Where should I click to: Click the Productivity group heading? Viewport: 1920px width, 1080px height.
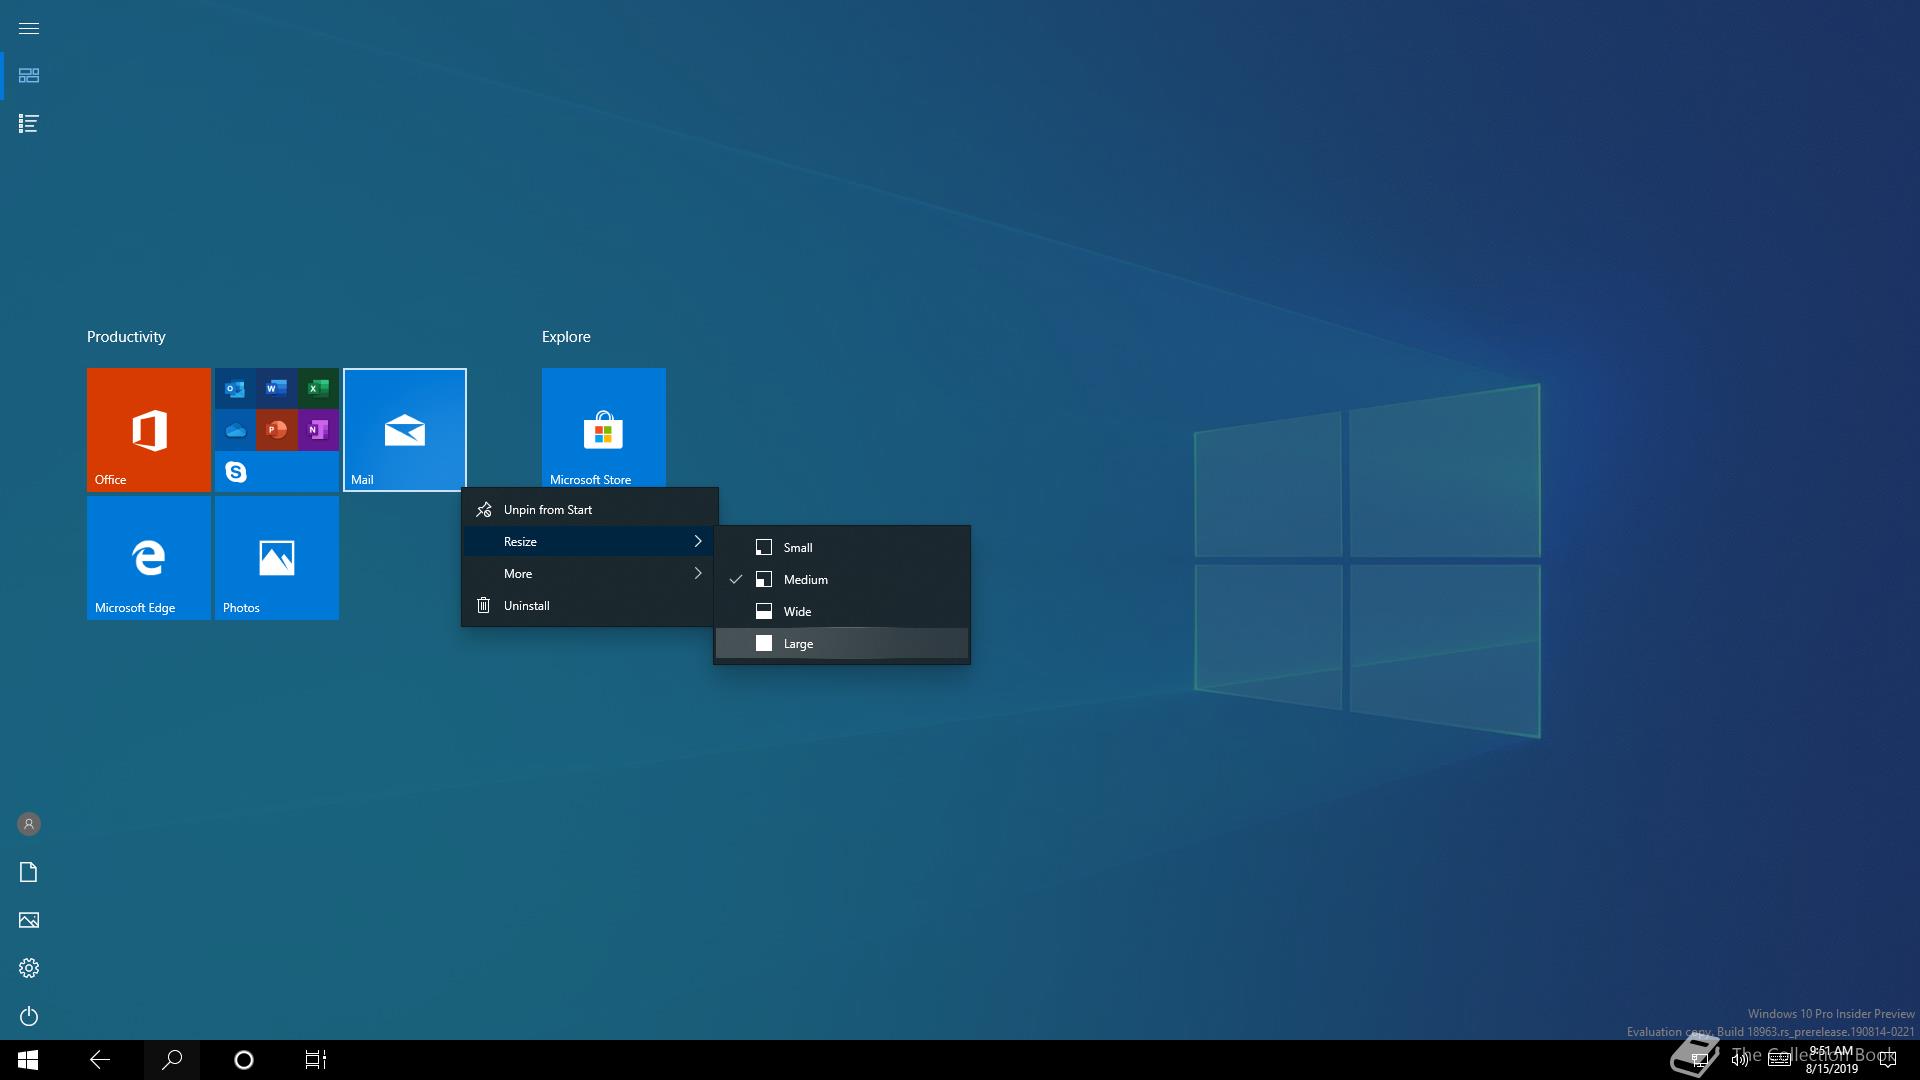click(126, 337)
